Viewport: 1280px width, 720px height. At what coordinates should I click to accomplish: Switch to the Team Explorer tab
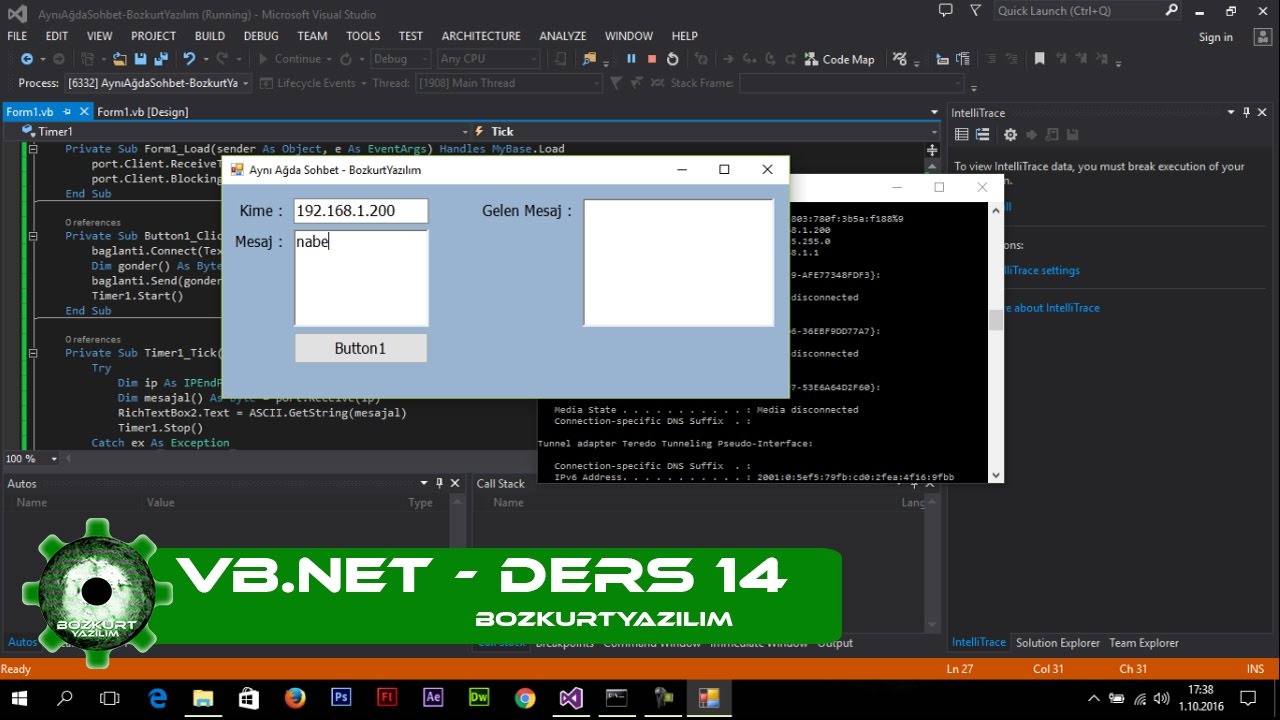point(1144,643)
